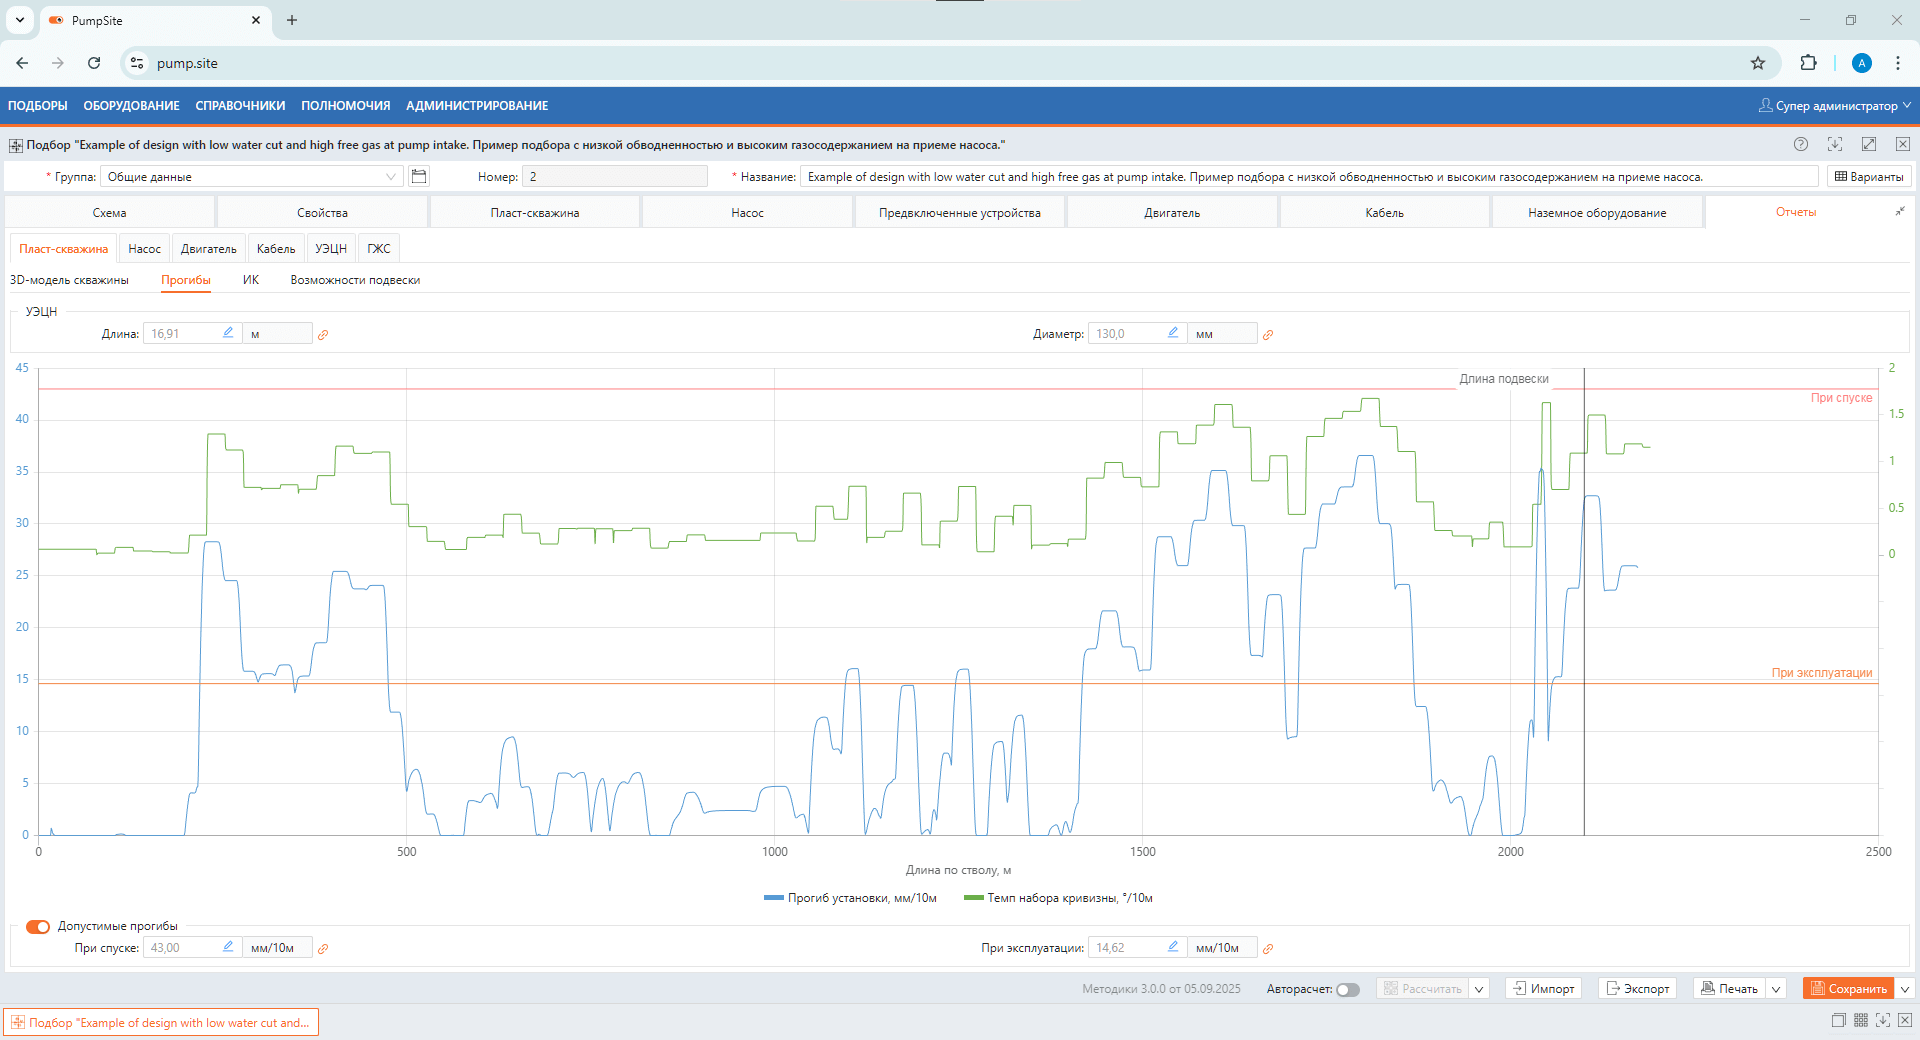This screenshot has width=1920, height=1040.
Task: Toggle the Допустимые прогибы switch
Action: pyautogui.click(x=38, y=926)
